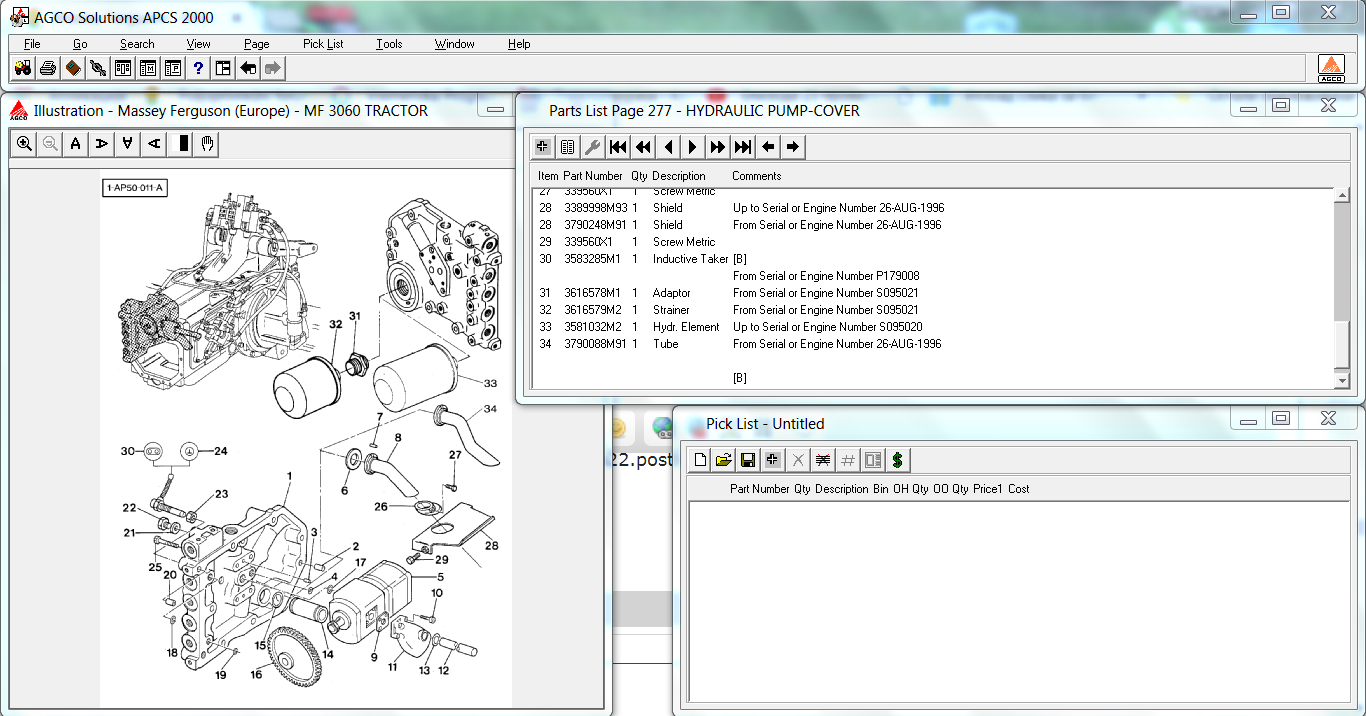
Task: Zoom in on the illustration
Action: coord(25,144)
